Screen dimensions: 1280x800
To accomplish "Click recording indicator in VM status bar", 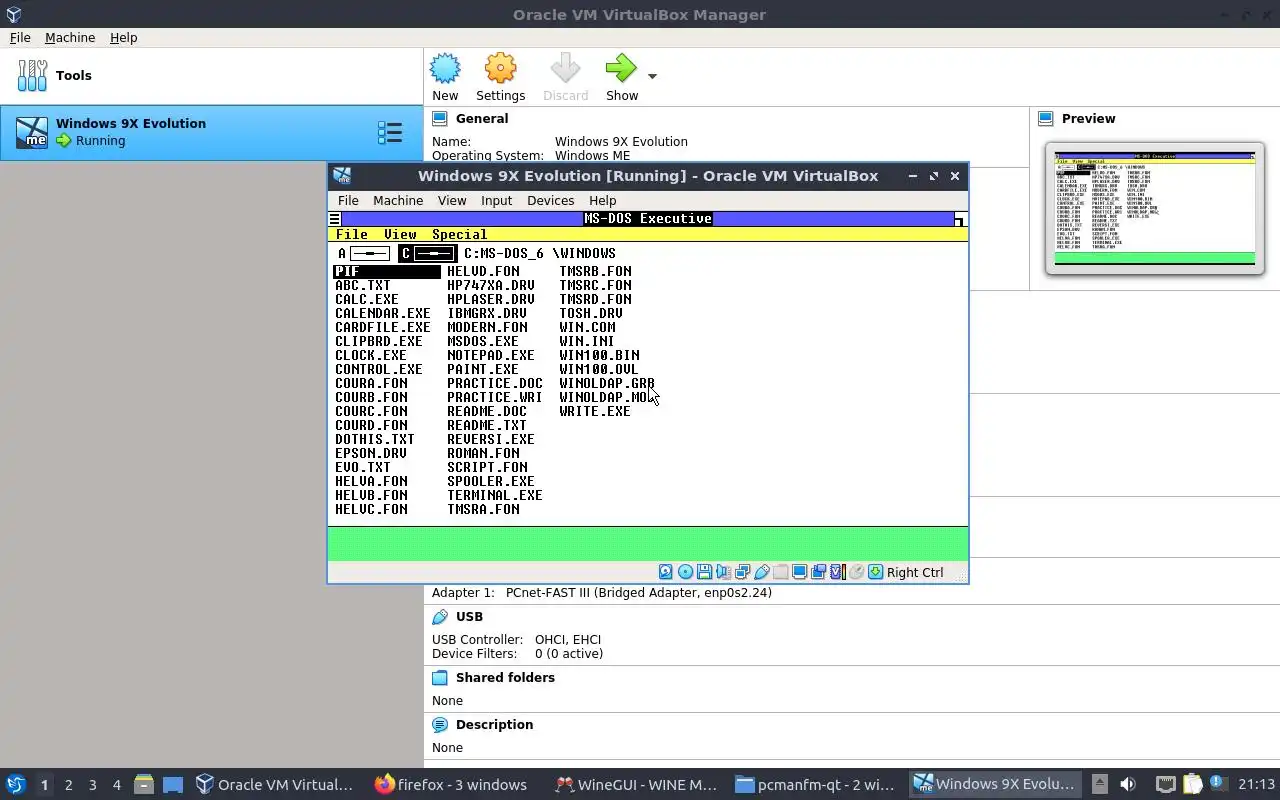I will tap(818, 572).
